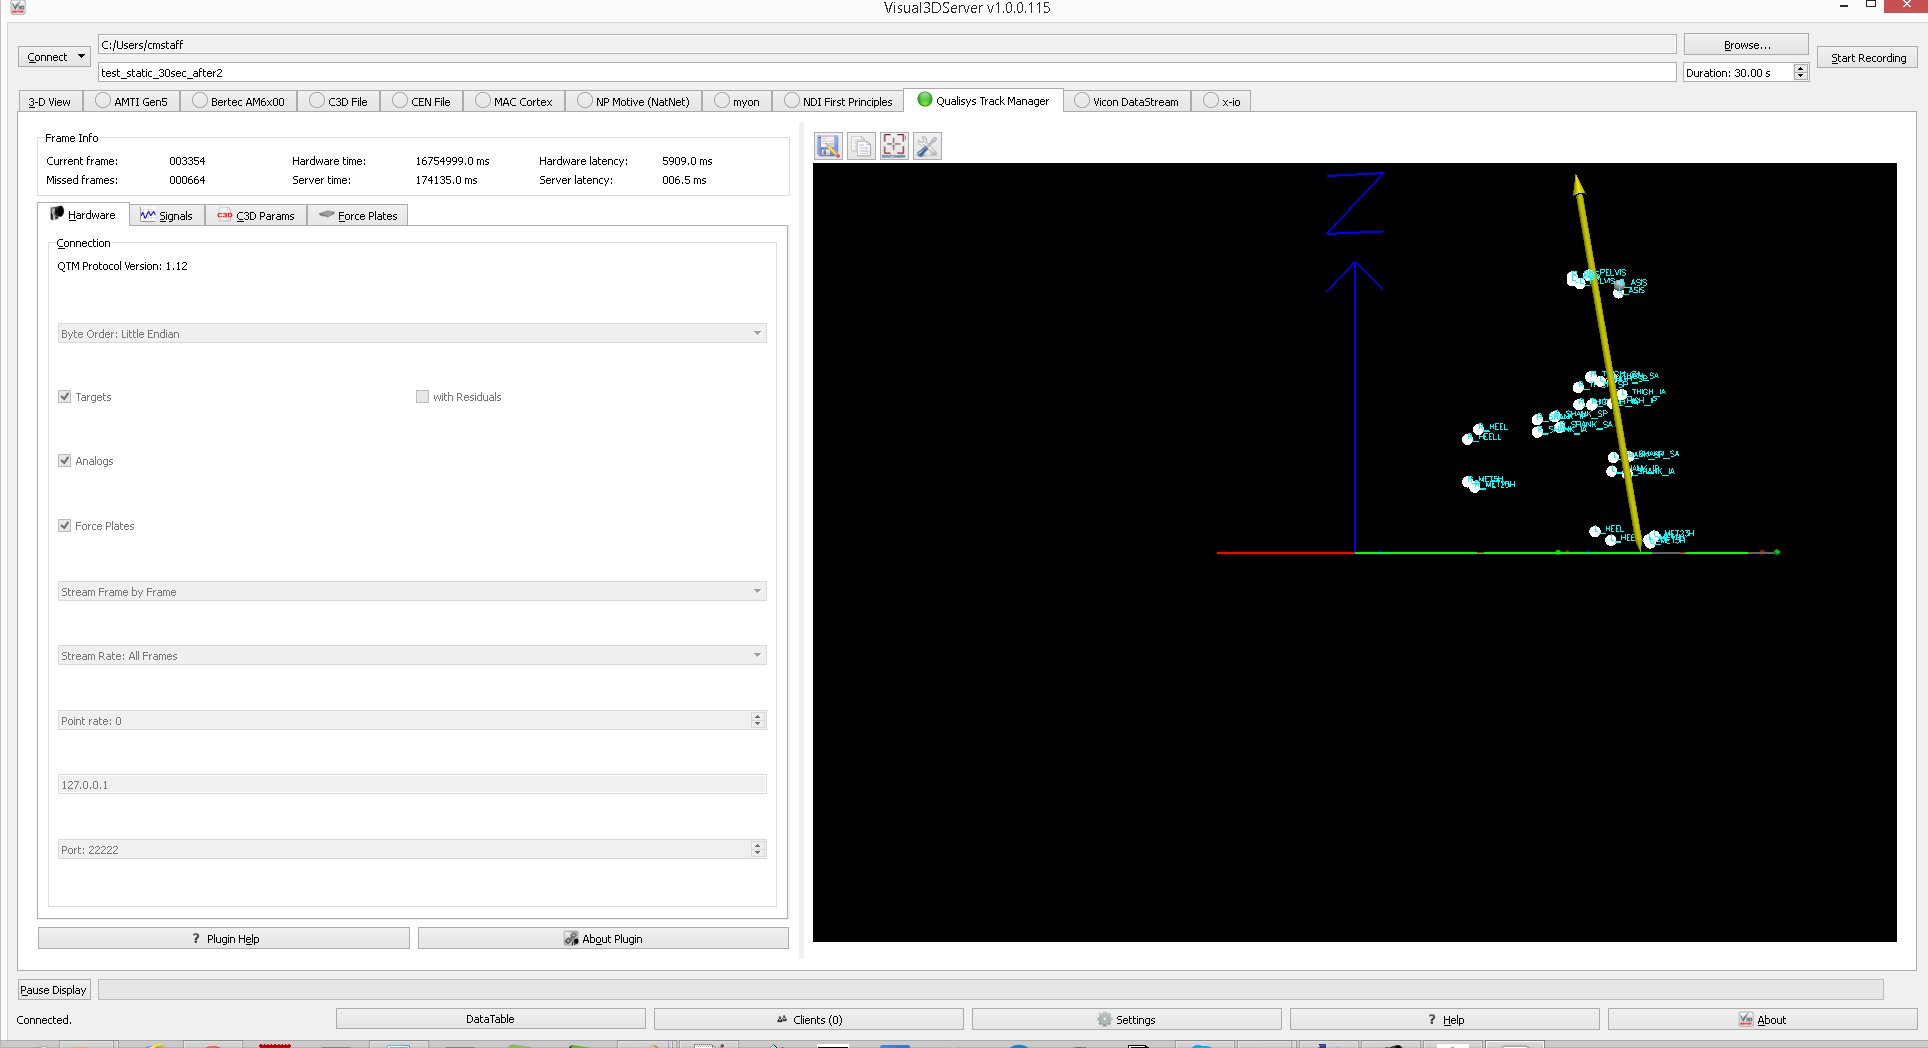1928x1048 pixels.
Task: Expand the Byte Order dropdown
Action: point(757,333)
